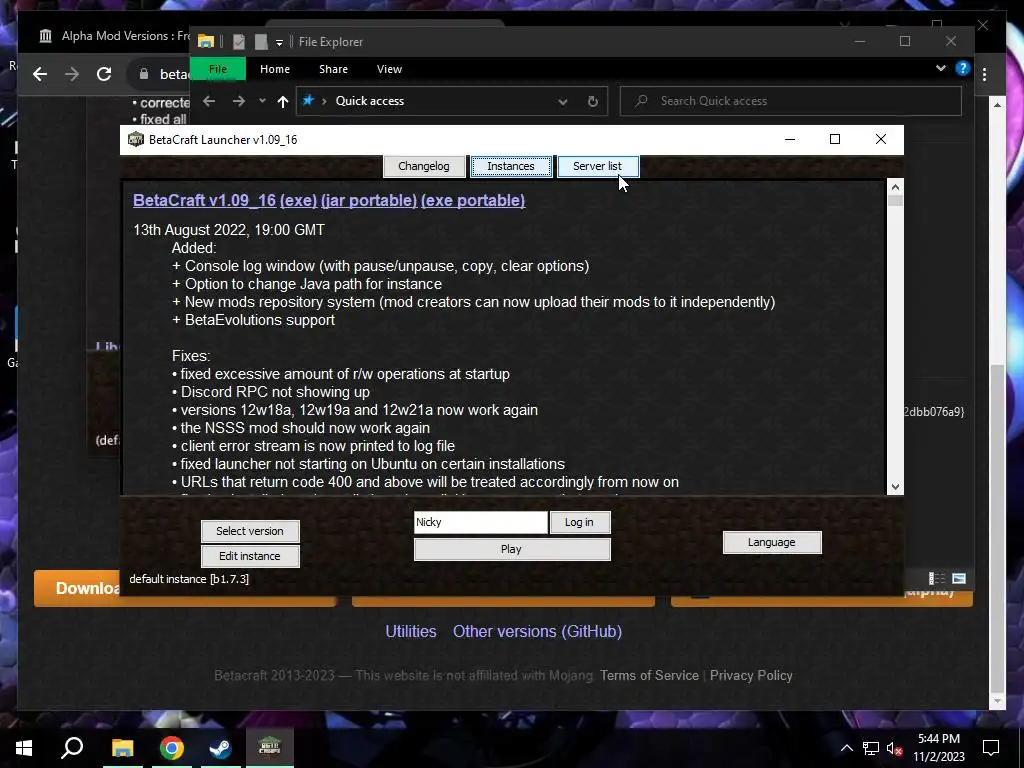Viewport: 1024px width, 768px height.
Task: Click the File Explorer refresh icon
Action: pyautogui.click(x=592, y=101)
